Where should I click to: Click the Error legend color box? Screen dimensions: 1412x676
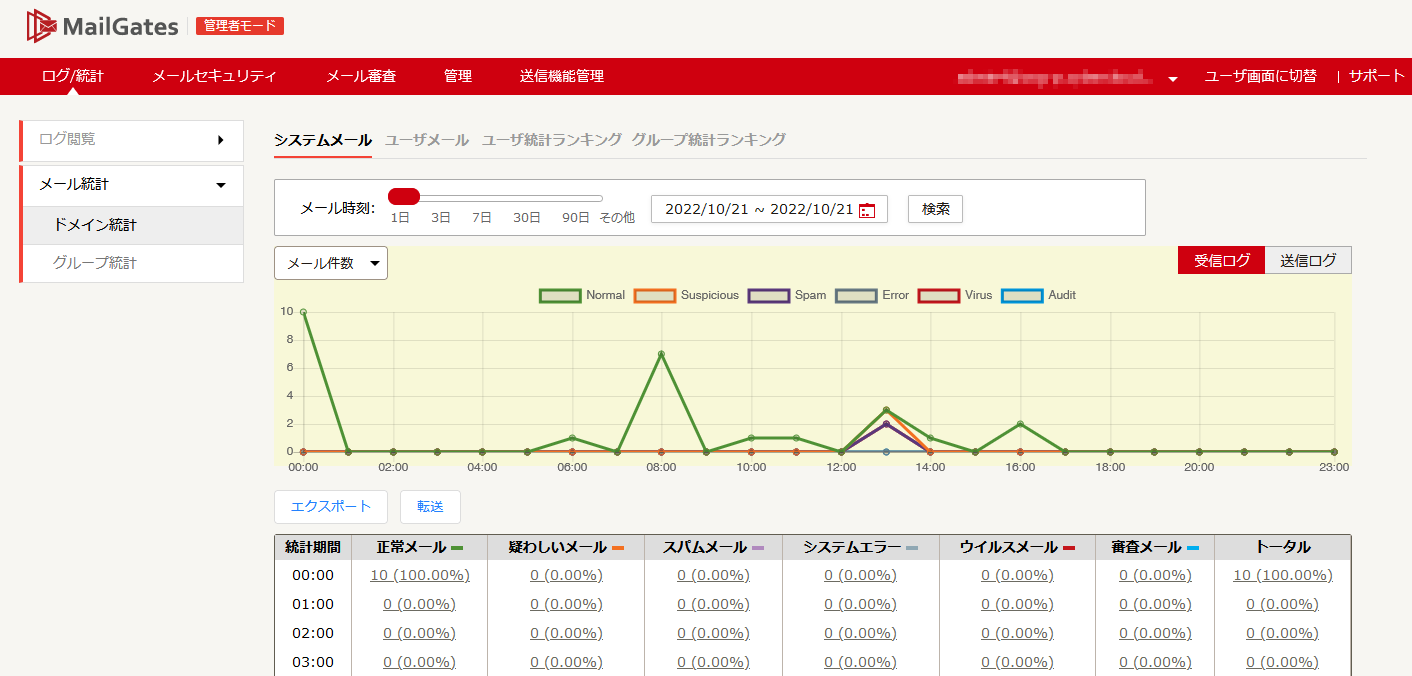point(856,295)
